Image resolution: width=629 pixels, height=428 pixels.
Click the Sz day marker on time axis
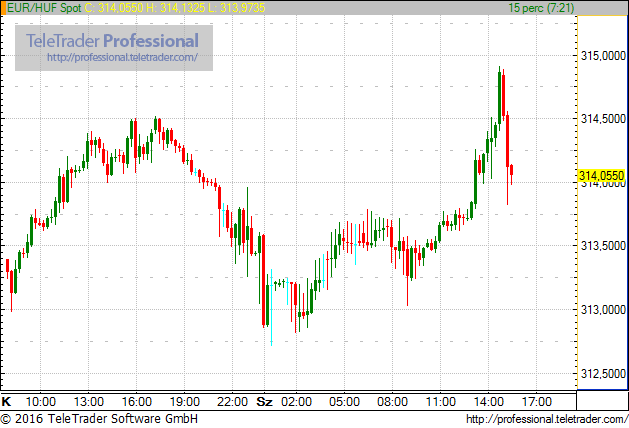click(x=264, y=402)
